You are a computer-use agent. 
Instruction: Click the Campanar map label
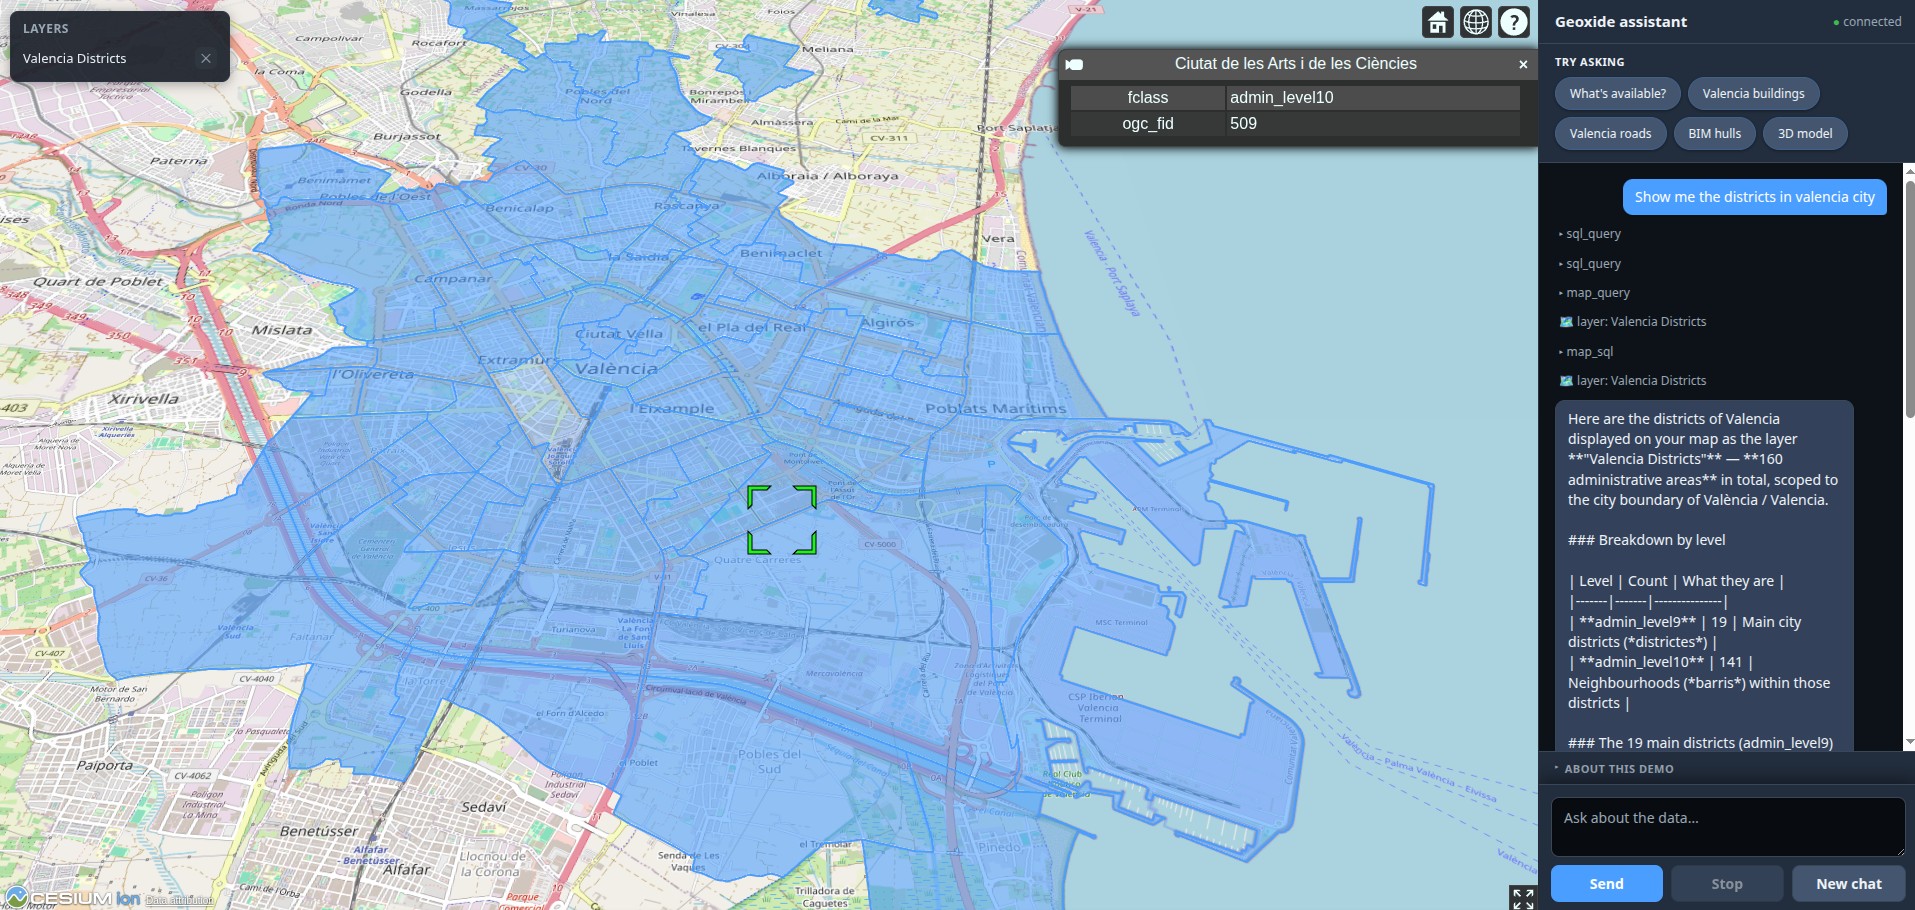[x=453, y=278]
